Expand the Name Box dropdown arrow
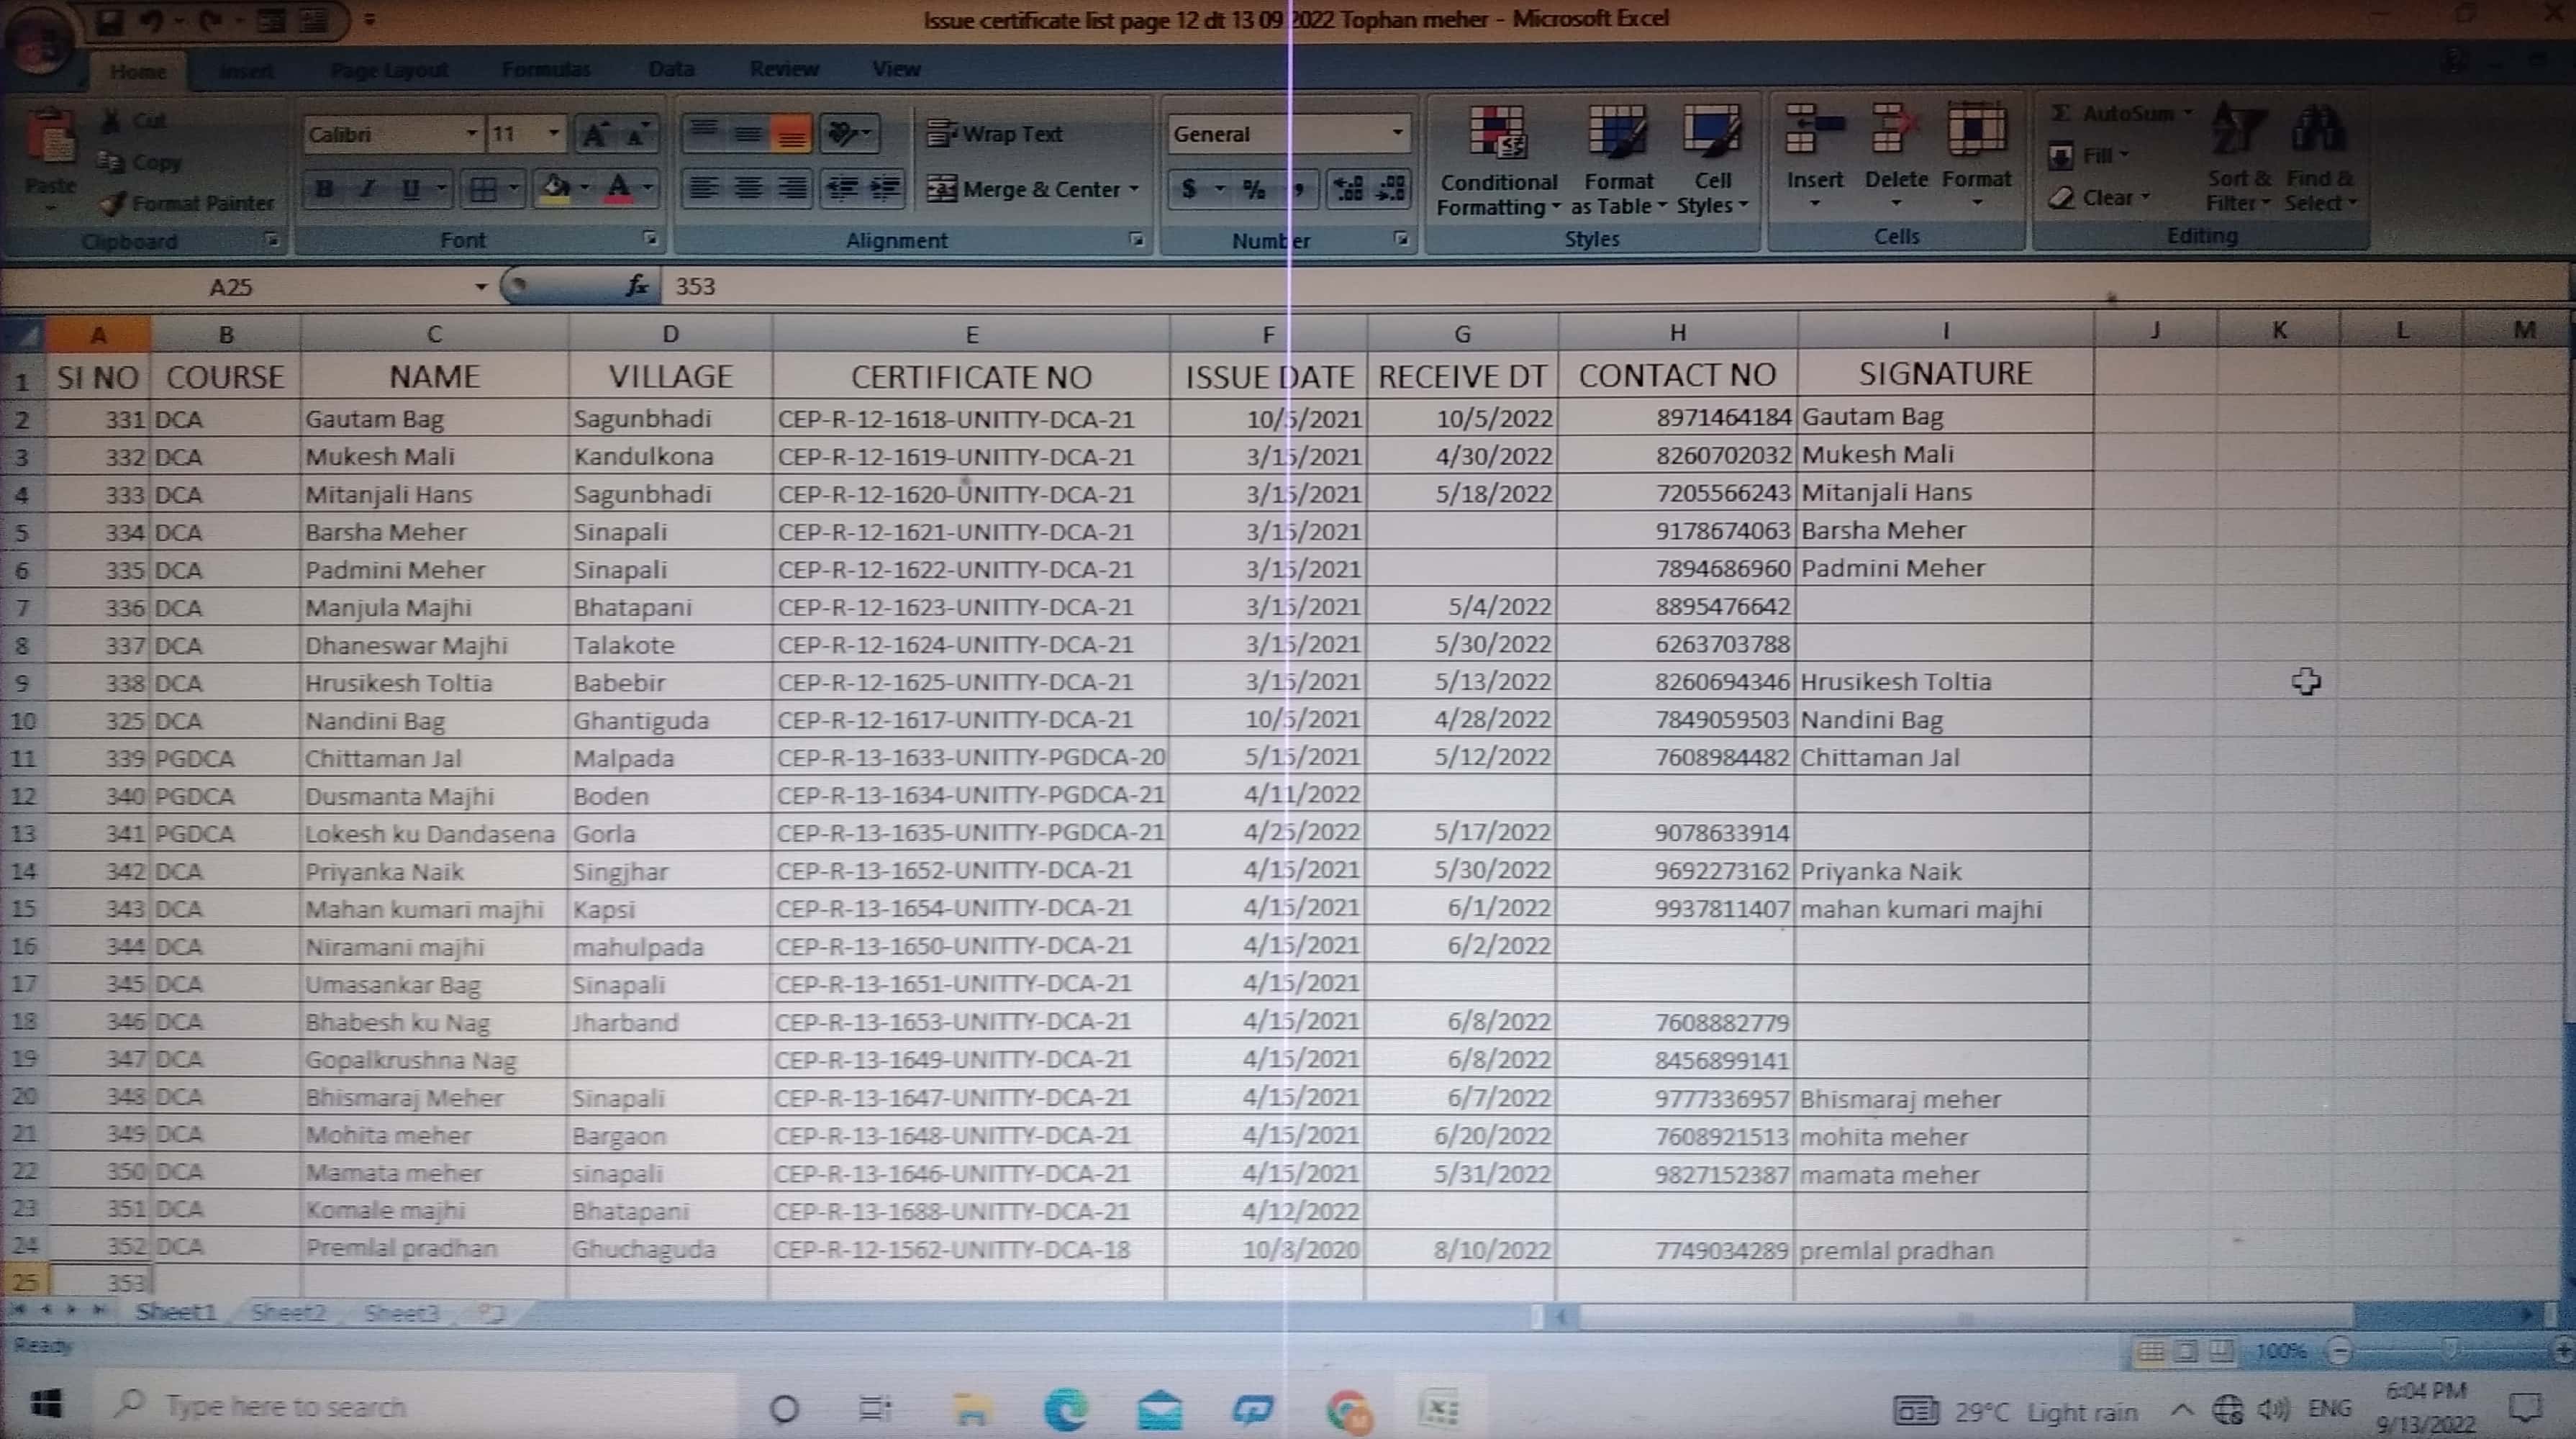Viewport: 2576px width, 1439px height. pyautogui.click(x=481, y=287)
